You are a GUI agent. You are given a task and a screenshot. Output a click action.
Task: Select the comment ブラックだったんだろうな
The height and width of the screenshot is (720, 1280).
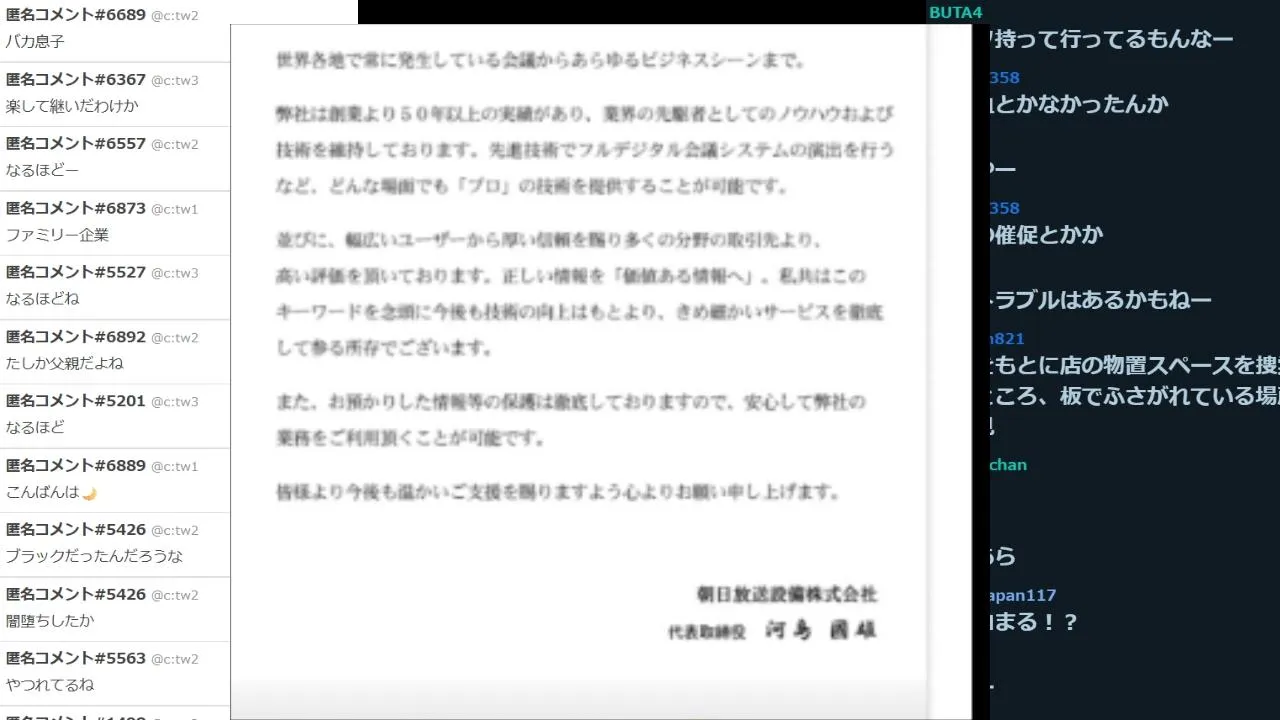click(95, 556)
